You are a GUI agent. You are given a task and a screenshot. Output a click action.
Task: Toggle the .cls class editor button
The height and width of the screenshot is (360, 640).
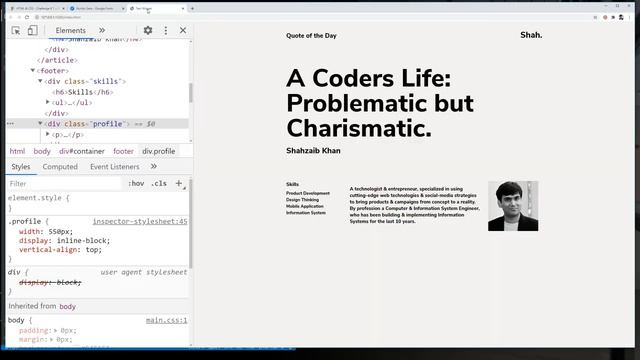[x=159, y=184]
